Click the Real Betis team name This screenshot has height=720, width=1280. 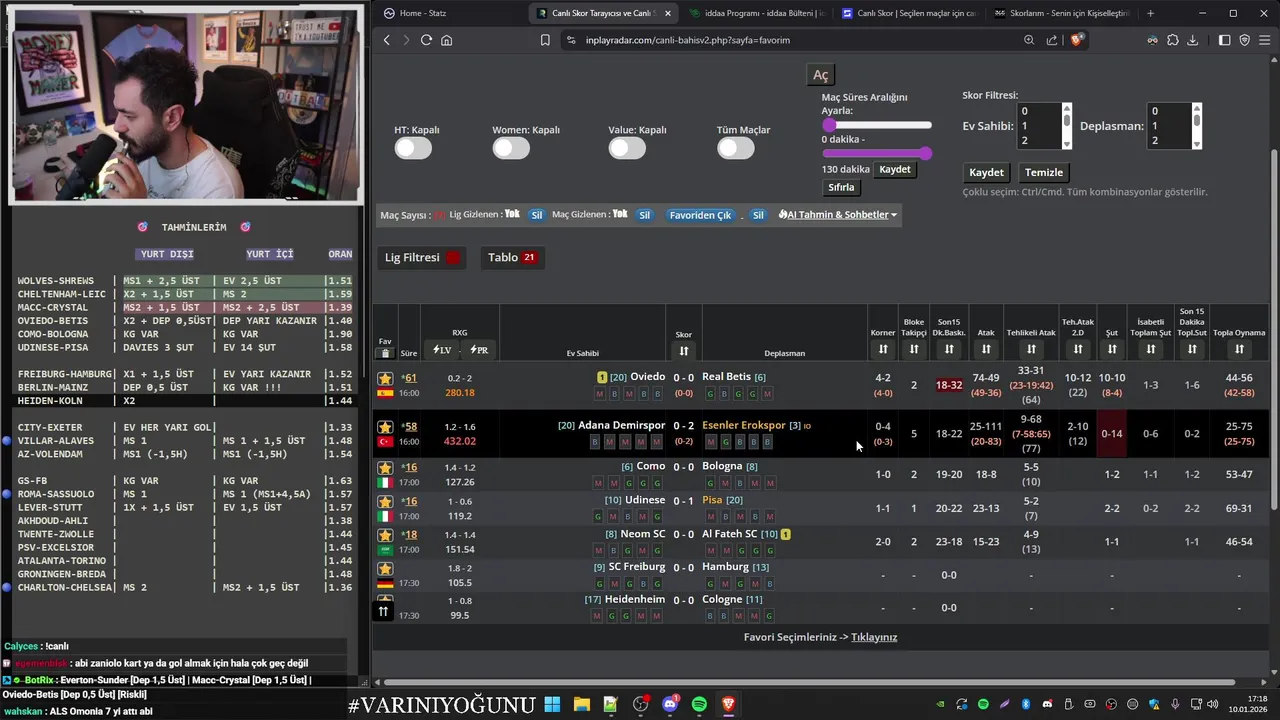pos(726,377)
